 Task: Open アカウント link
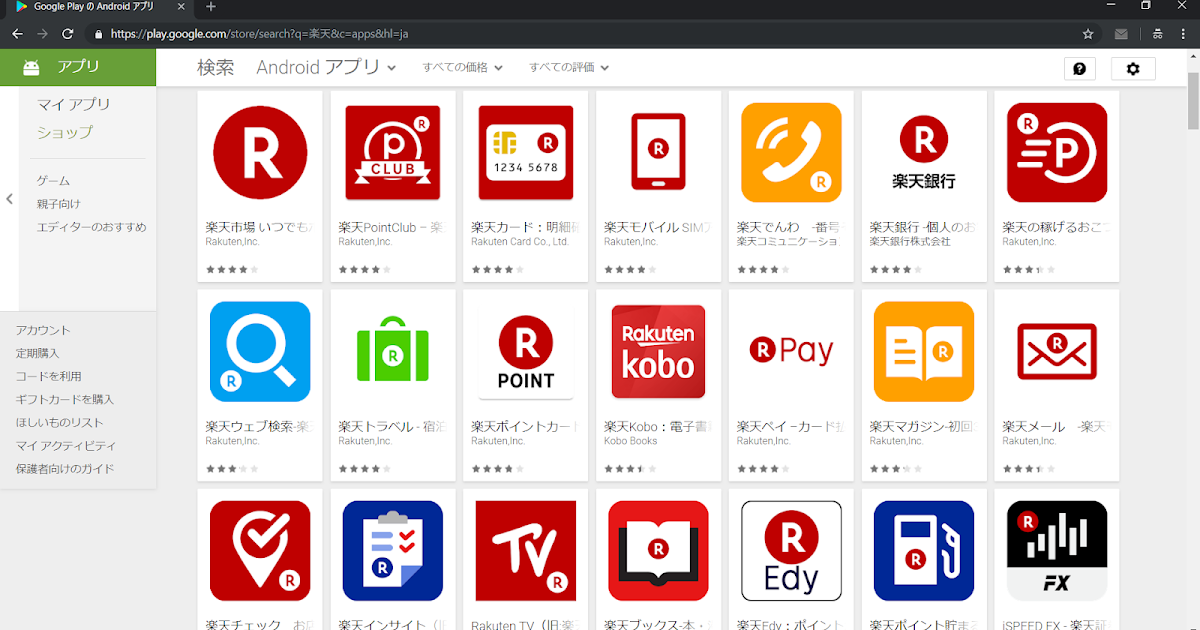point(43,330)
